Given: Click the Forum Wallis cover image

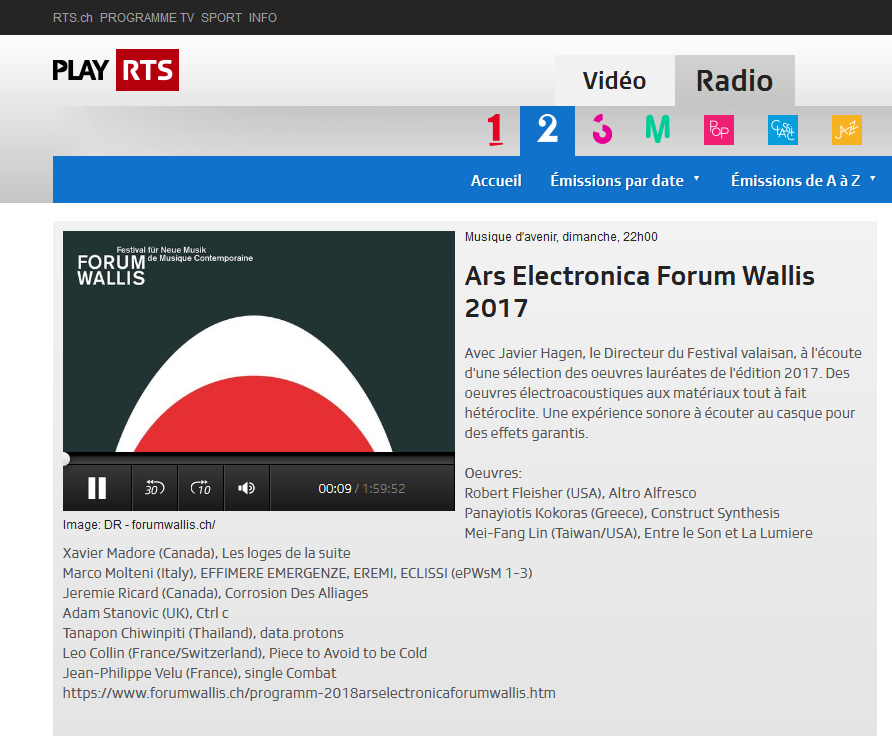Looking at the screenshot, I should pyautogui.click(x=259, y=341).
